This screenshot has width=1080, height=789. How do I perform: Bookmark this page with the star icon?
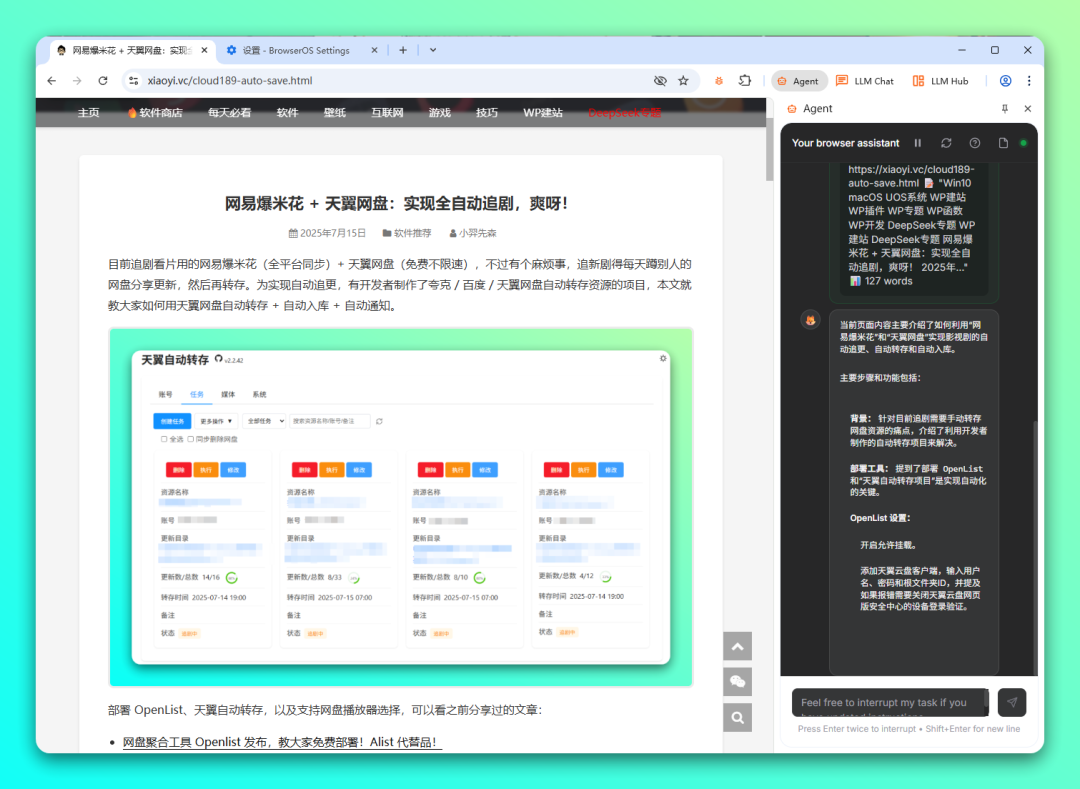684,81
